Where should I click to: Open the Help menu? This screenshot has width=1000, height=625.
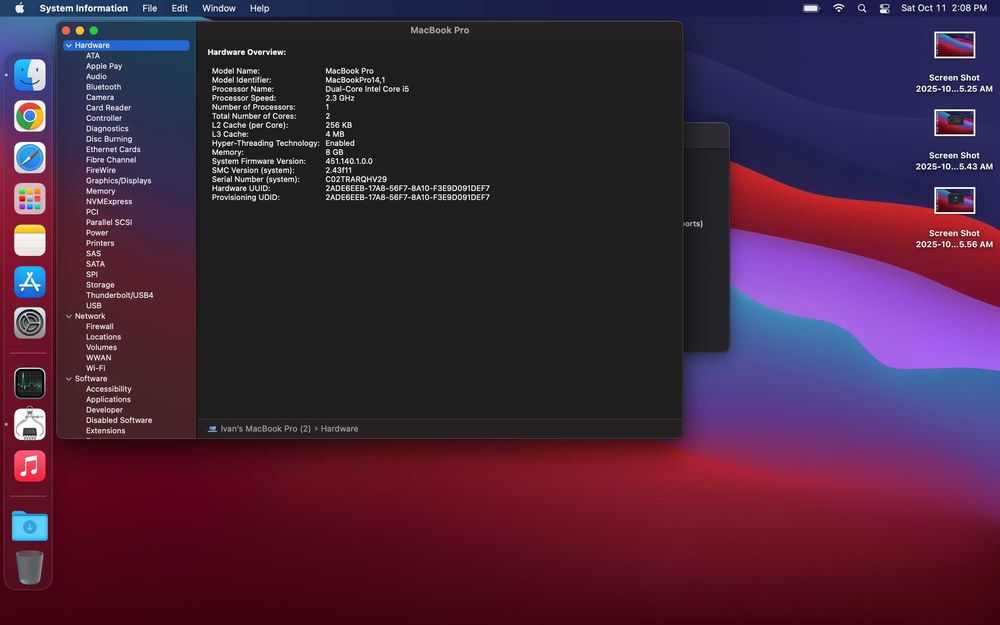(x=260, y=8)
